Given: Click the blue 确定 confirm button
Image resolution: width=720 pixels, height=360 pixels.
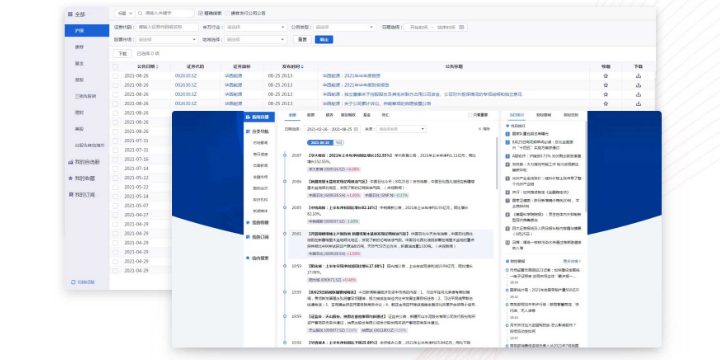Looking at the screenshot, I should pos(324,39).
